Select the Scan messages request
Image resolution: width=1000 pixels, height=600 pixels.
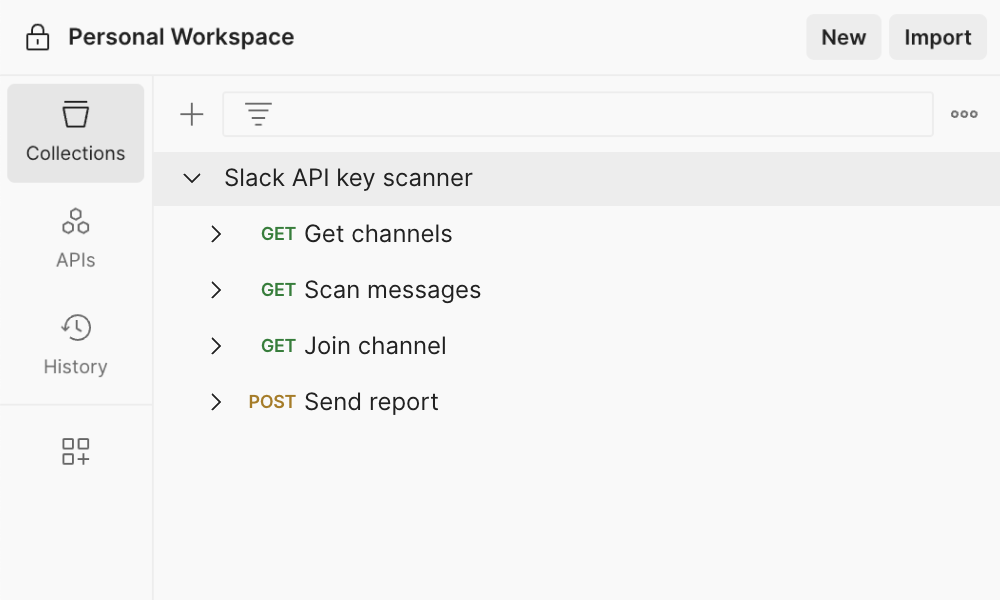(392, 290)
